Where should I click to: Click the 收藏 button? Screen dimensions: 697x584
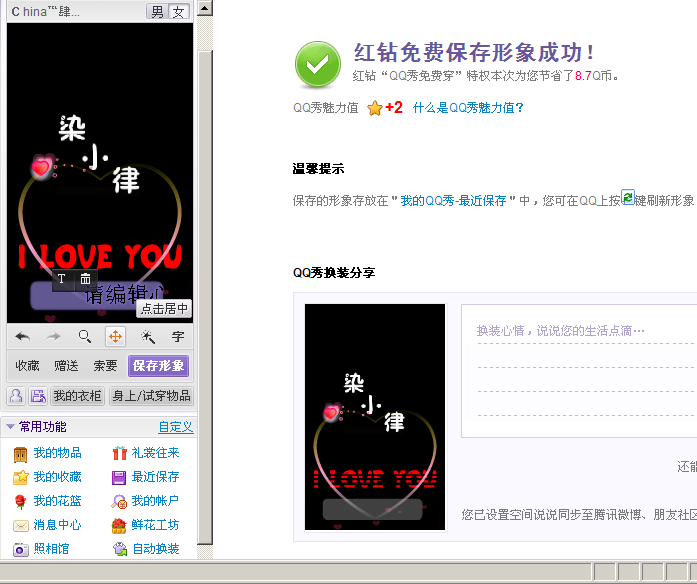(27, 366)
